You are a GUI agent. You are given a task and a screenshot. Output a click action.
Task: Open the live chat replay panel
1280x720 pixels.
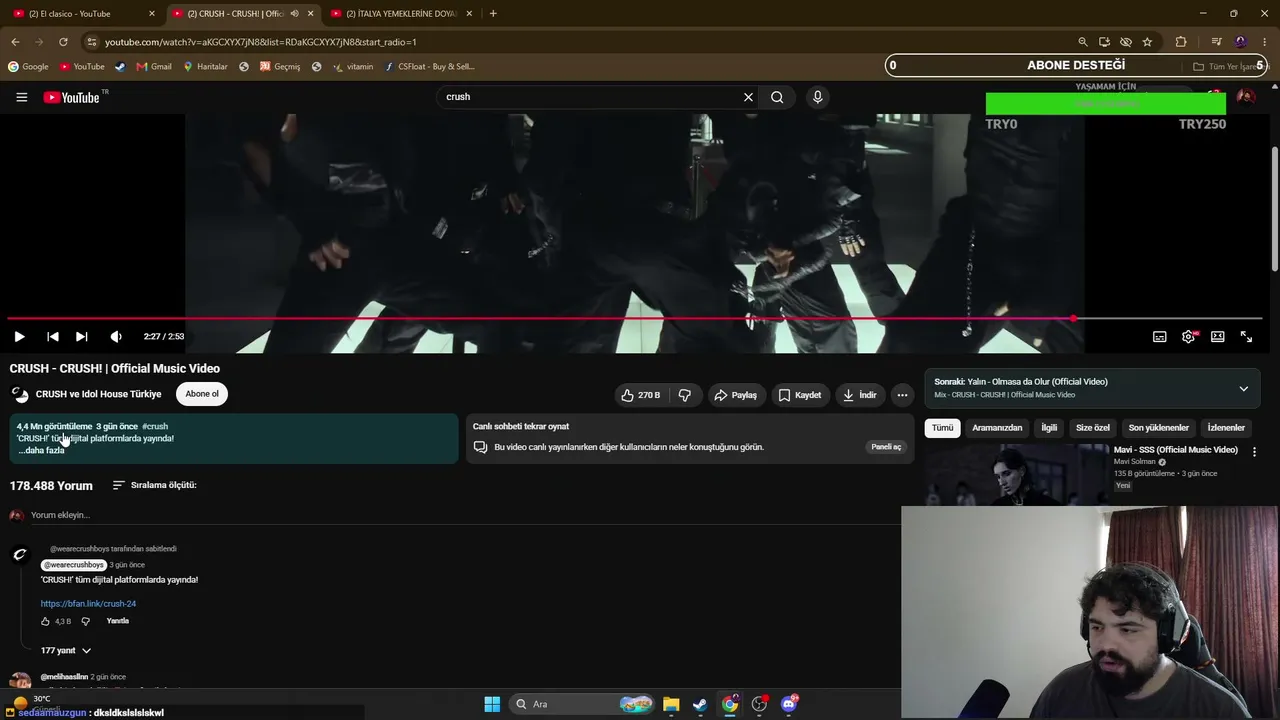(886, 447)
